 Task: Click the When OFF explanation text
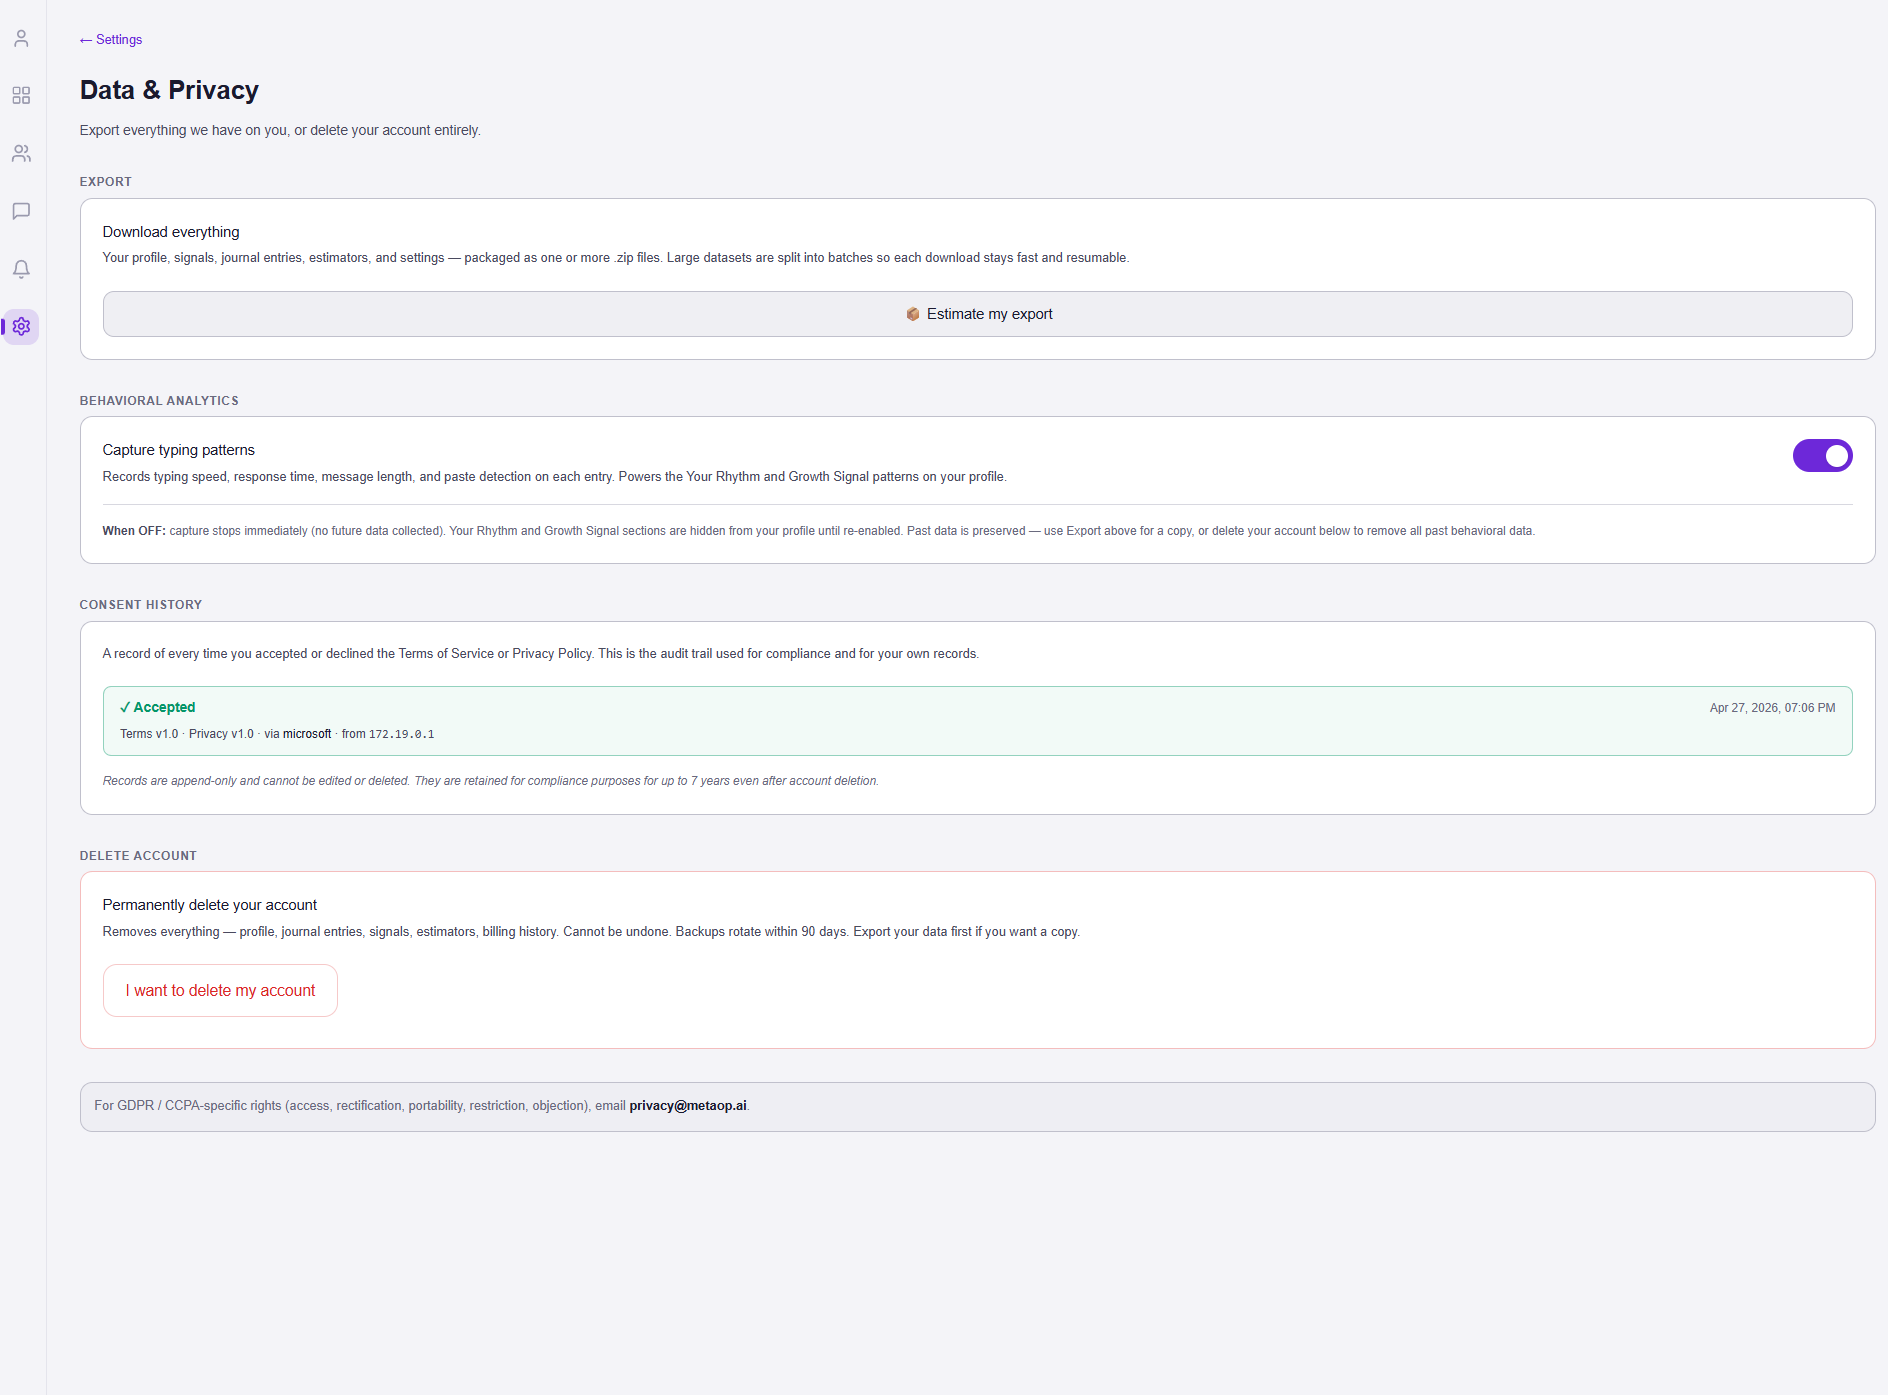[x=818, y=531]
